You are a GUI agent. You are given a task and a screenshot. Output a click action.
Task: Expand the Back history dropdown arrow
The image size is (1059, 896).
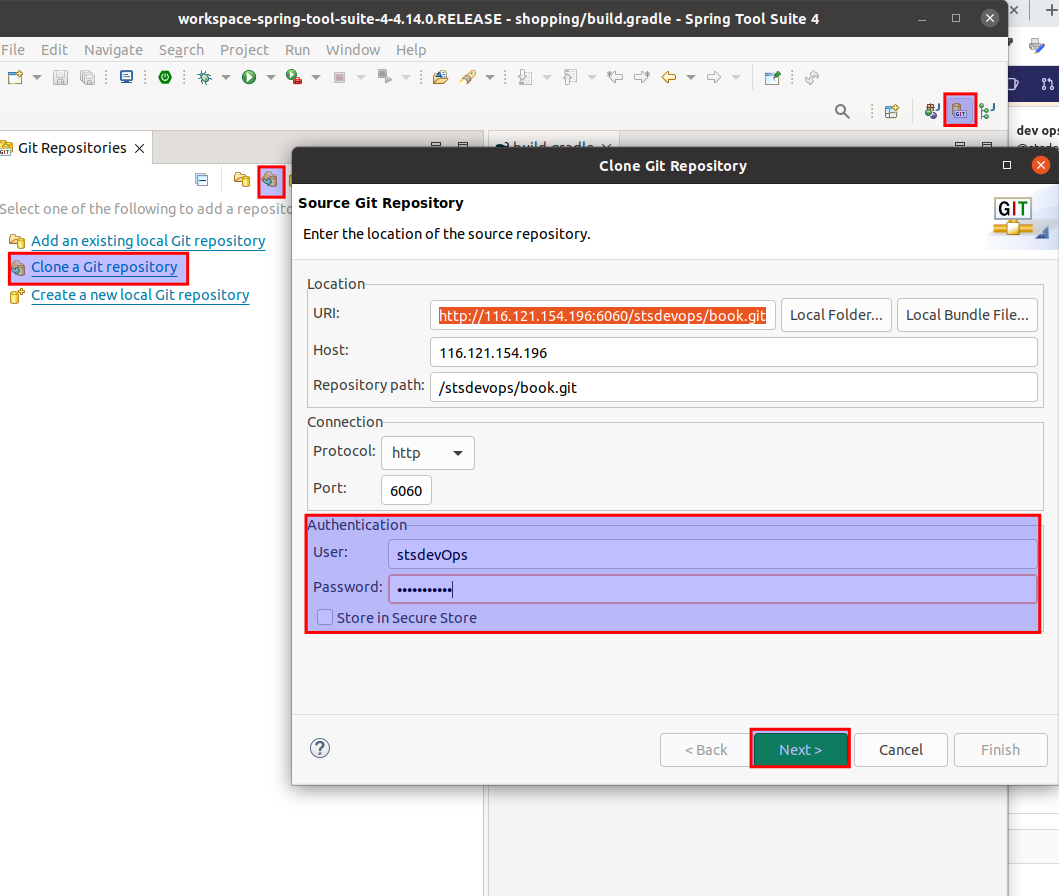pos(691,78)
